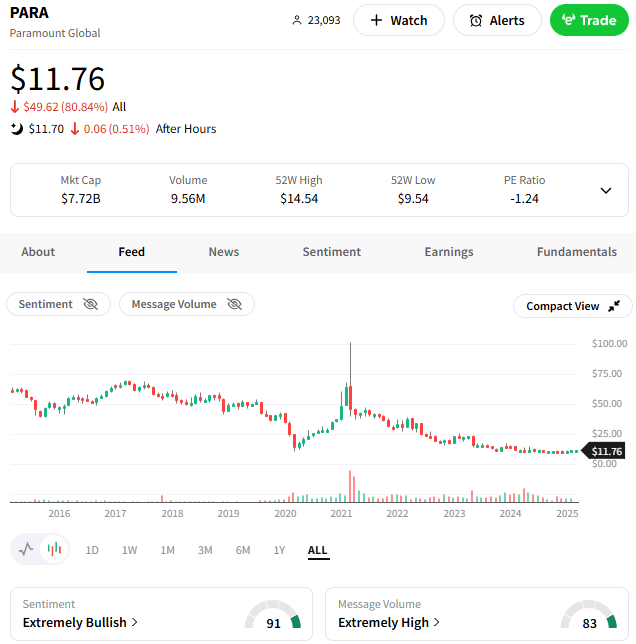The width and height of the screenshot is (636, 644).
Task: Click the 52W High $14.54 value
Action: click(x=299, y=199)
